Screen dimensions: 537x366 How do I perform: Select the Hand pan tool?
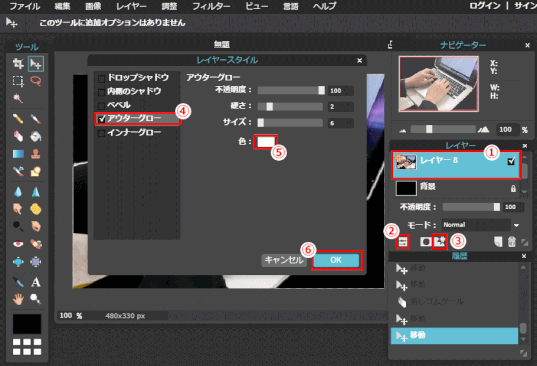tap(18, 299)
